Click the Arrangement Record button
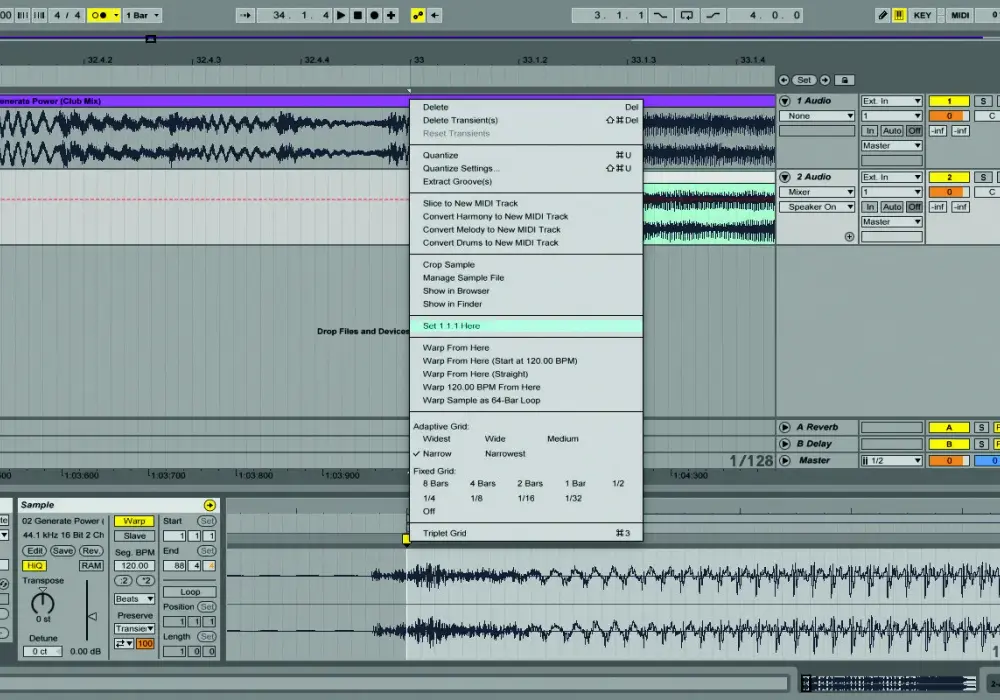 click(x=374, y=15)
